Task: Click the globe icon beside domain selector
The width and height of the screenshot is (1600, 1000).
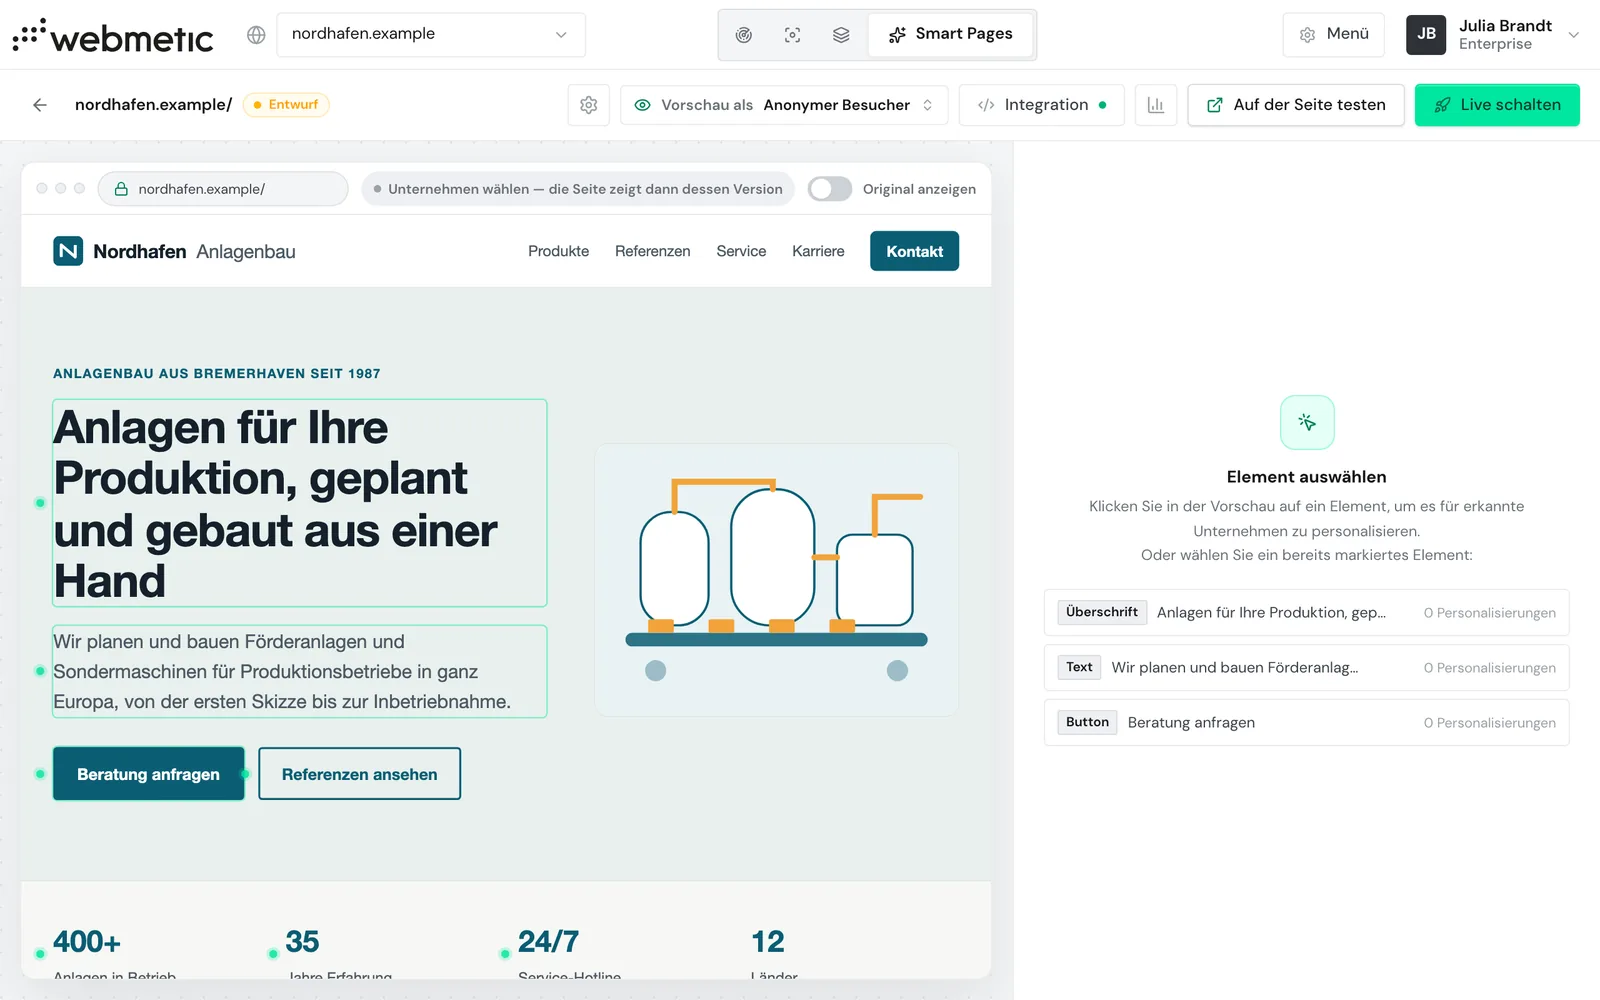Action: click(x=256, y=35)
